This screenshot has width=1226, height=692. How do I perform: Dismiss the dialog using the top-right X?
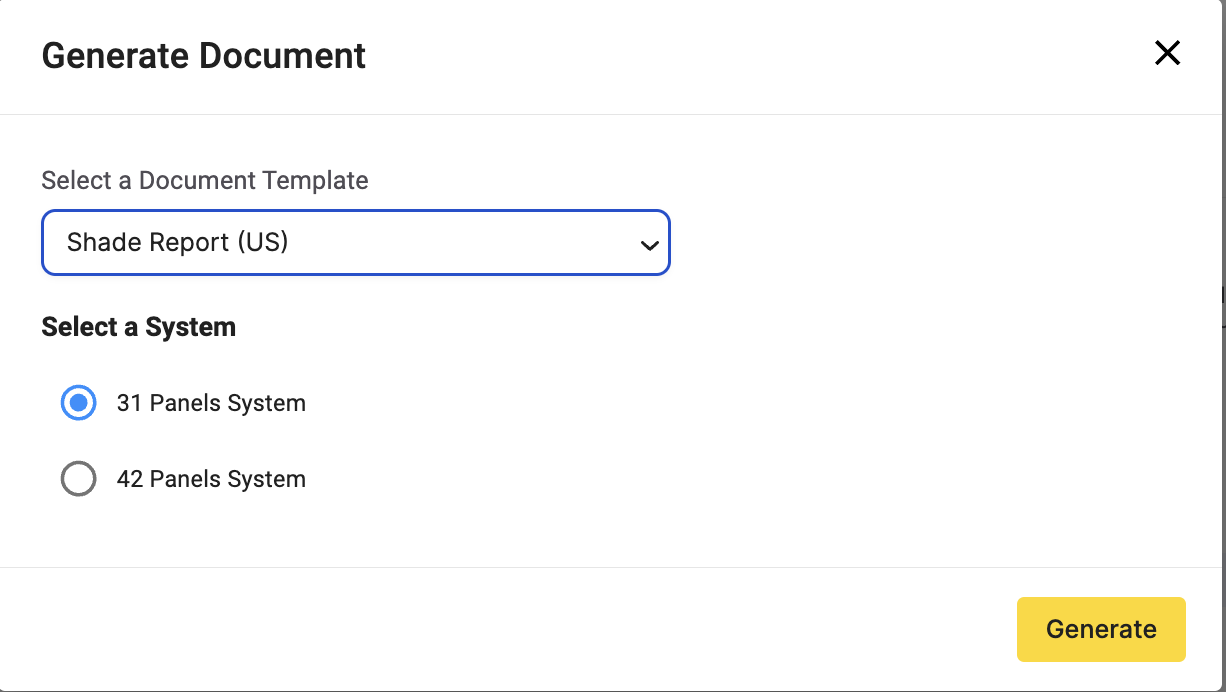1167,53
